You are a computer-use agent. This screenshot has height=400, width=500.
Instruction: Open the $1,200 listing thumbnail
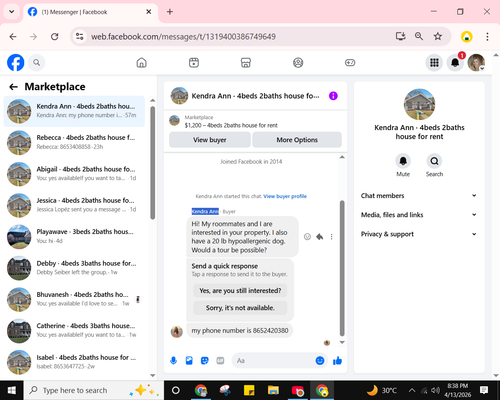pyautogui.click(x=174, y=121)
